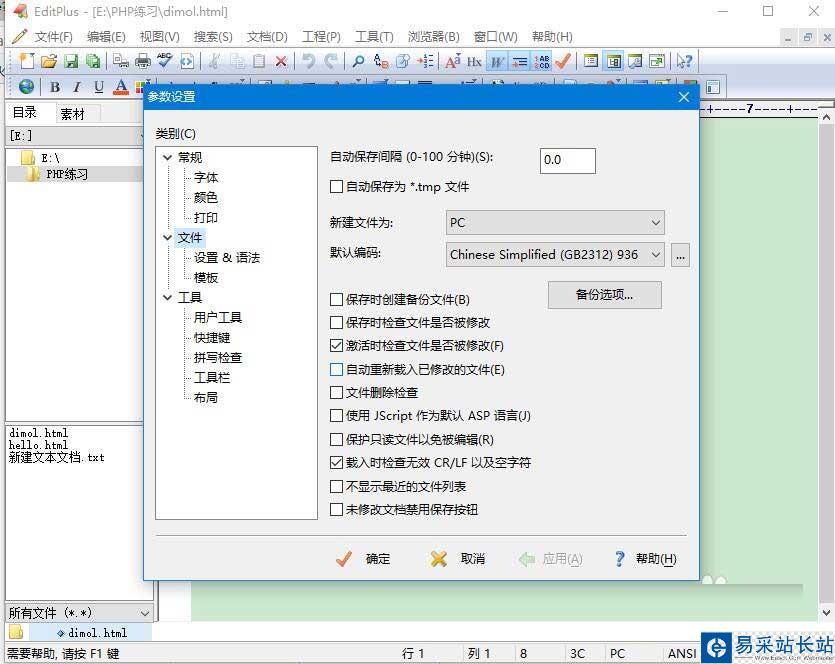Check 自动保存为 *.tmp 文件 checkbox

click(336, 186)
